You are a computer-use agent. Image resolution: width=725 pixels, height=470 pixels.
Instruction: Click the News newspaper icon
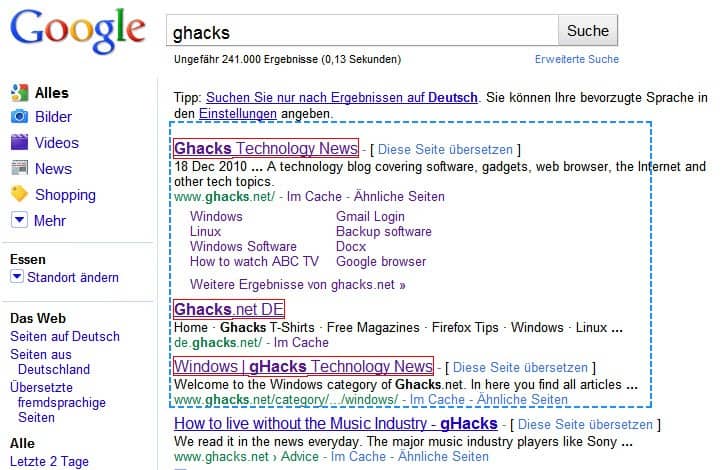(19, 168)
